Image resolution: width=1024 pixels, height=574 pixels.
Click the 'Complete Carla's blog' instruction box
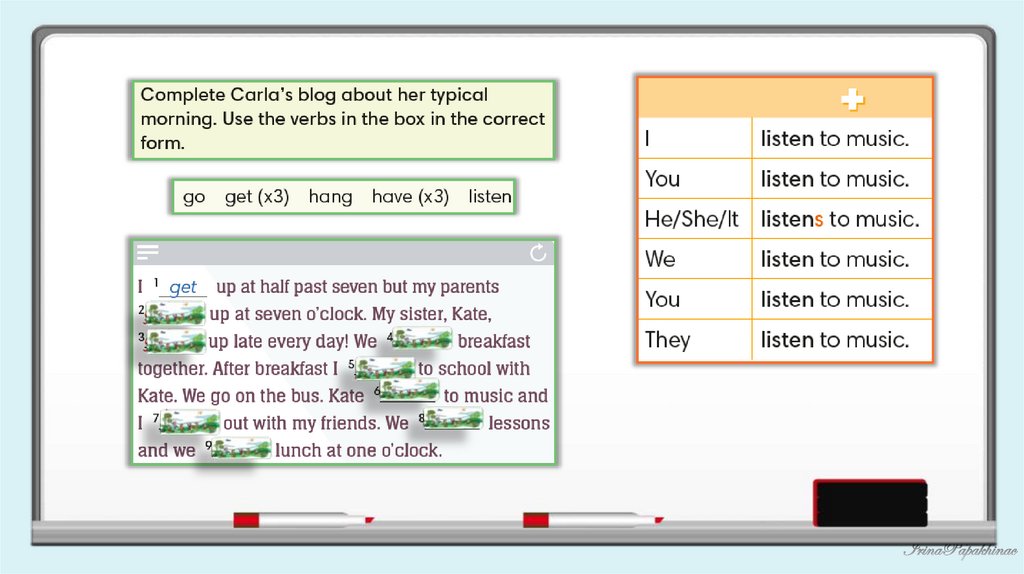click(x=344, y=120)
